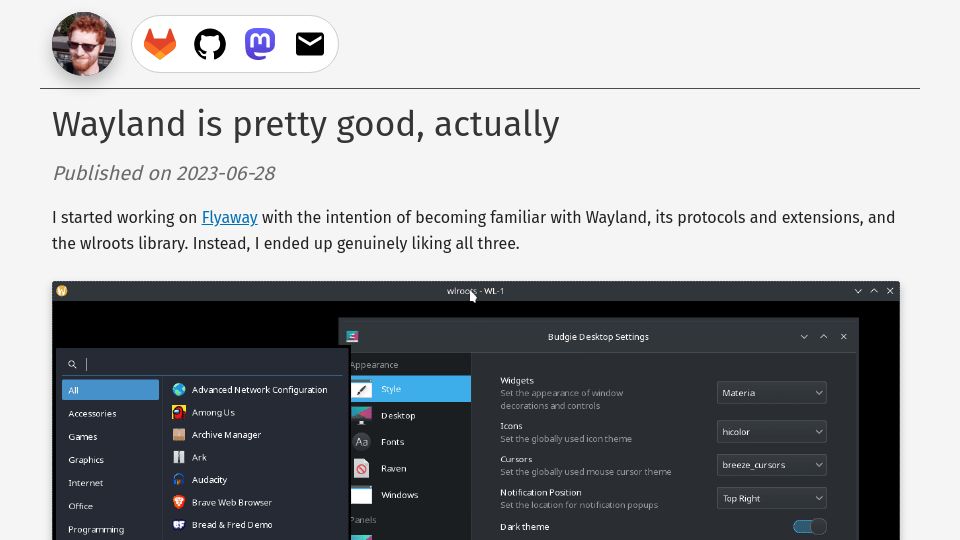Open the Widgets Materia dropdown
This screenshot has width=960, height=540.
pyautogui.click(x=771, y=393)
